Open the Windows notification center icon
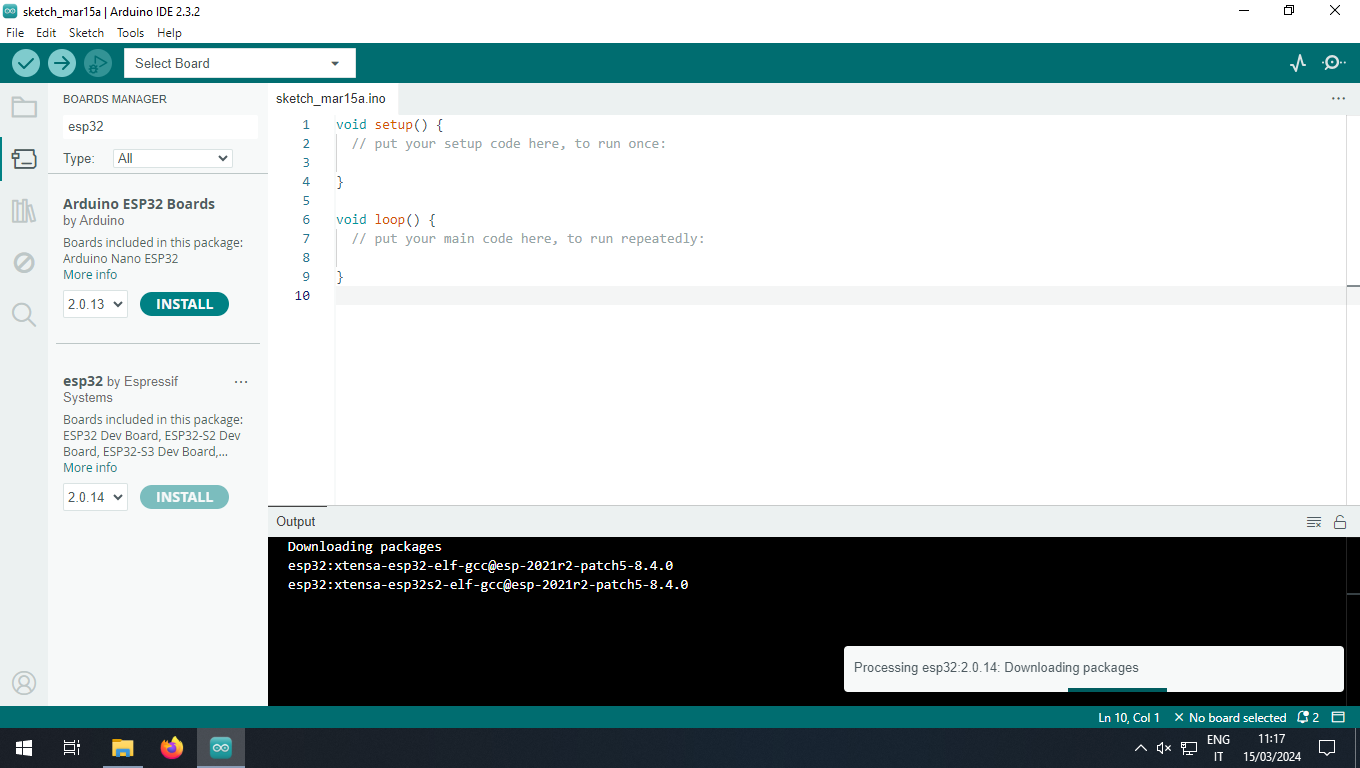 click(1327, 748)
